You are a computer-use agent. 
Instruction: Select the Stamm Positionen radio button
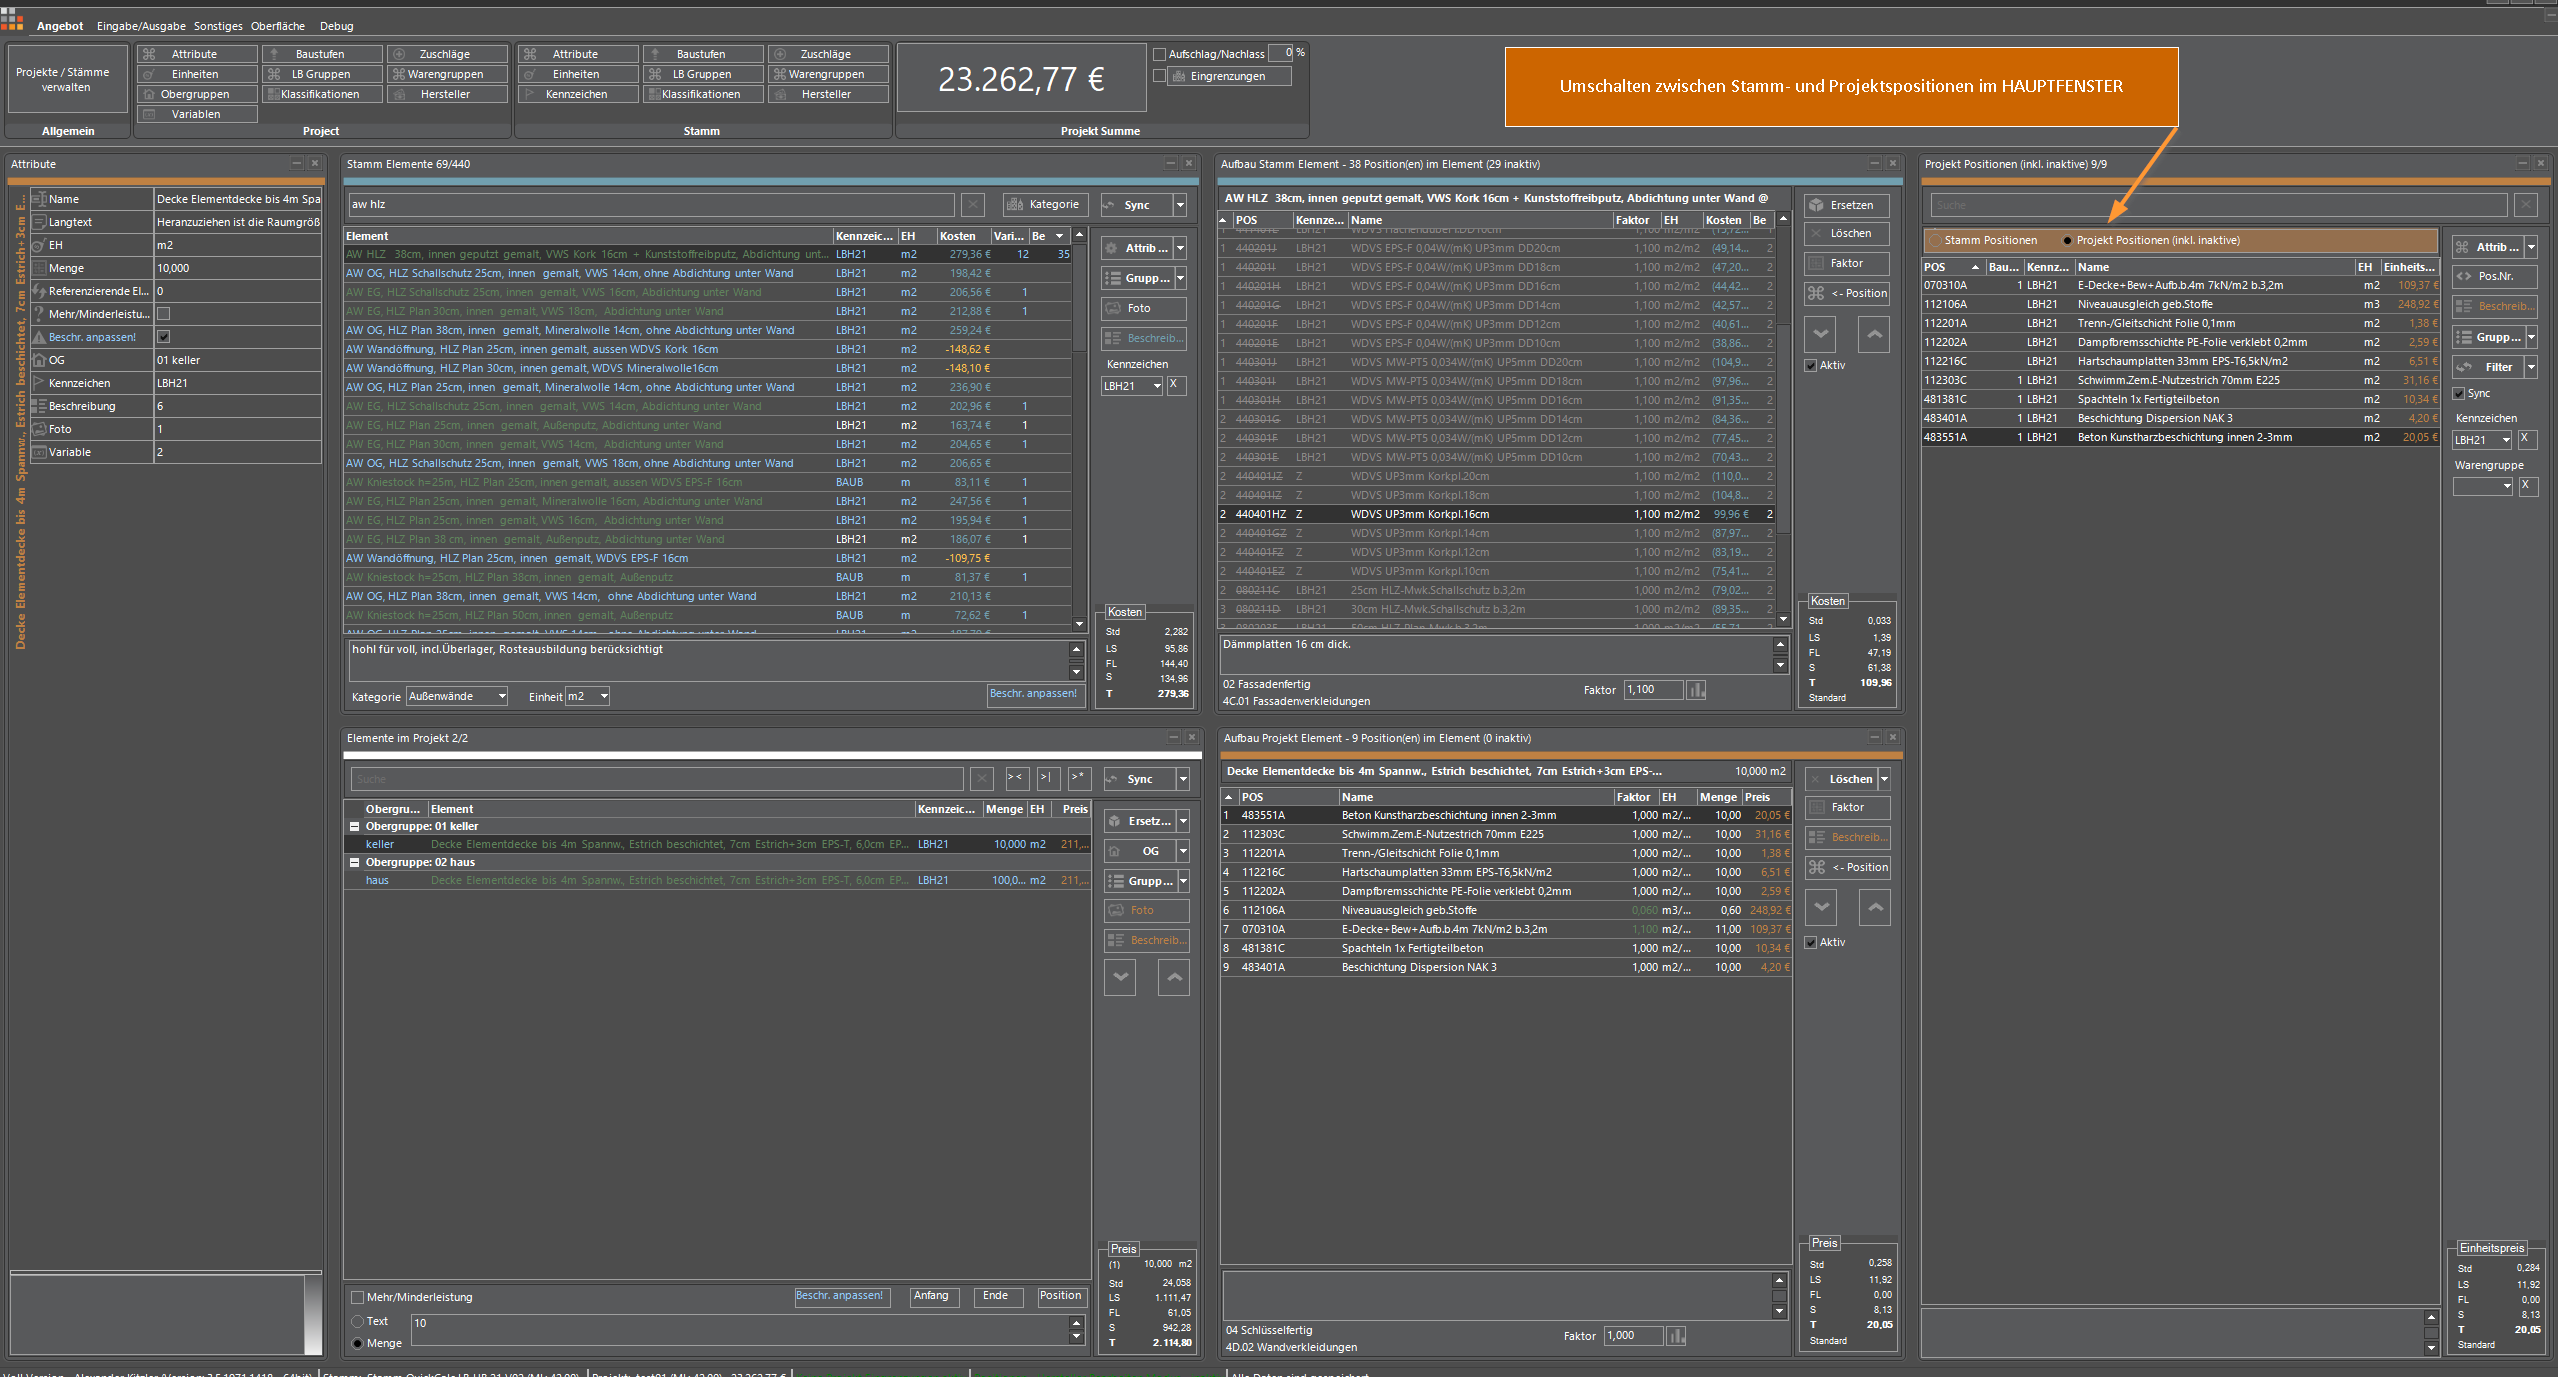(1935, 240)
